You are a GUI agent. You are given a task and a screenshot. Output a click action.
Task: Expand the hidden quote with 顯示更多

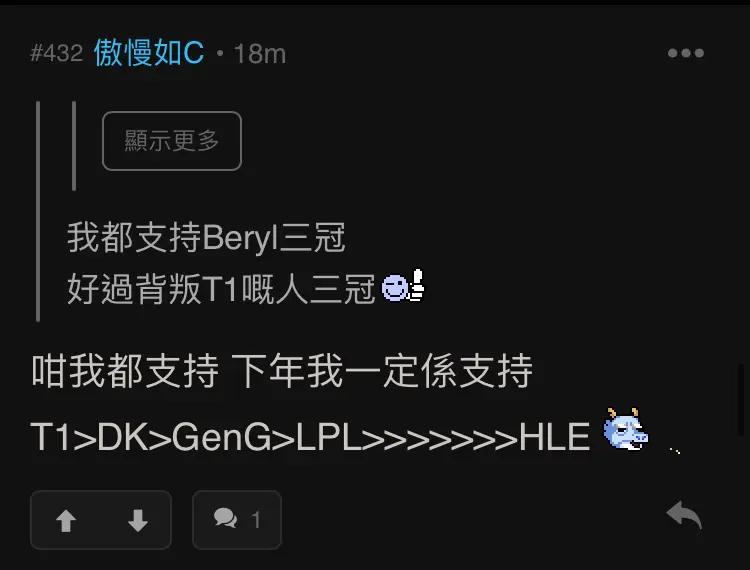tap(172, 141)
